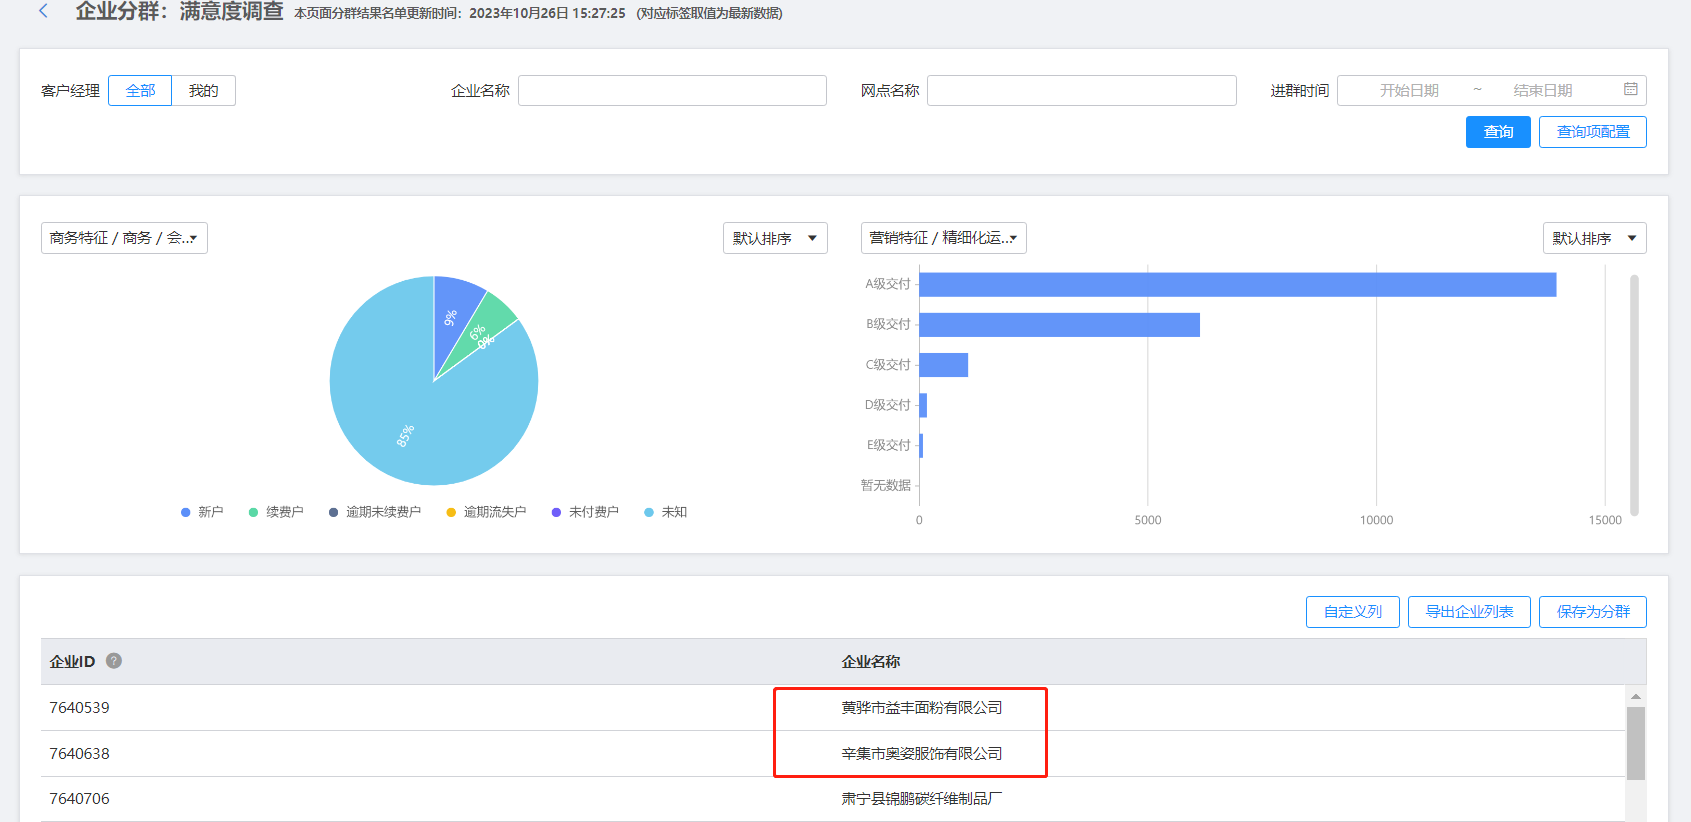
Task: Toggle the 逾期未续费户 legend item
Action: pyautogui.click(x=375, y=512)
